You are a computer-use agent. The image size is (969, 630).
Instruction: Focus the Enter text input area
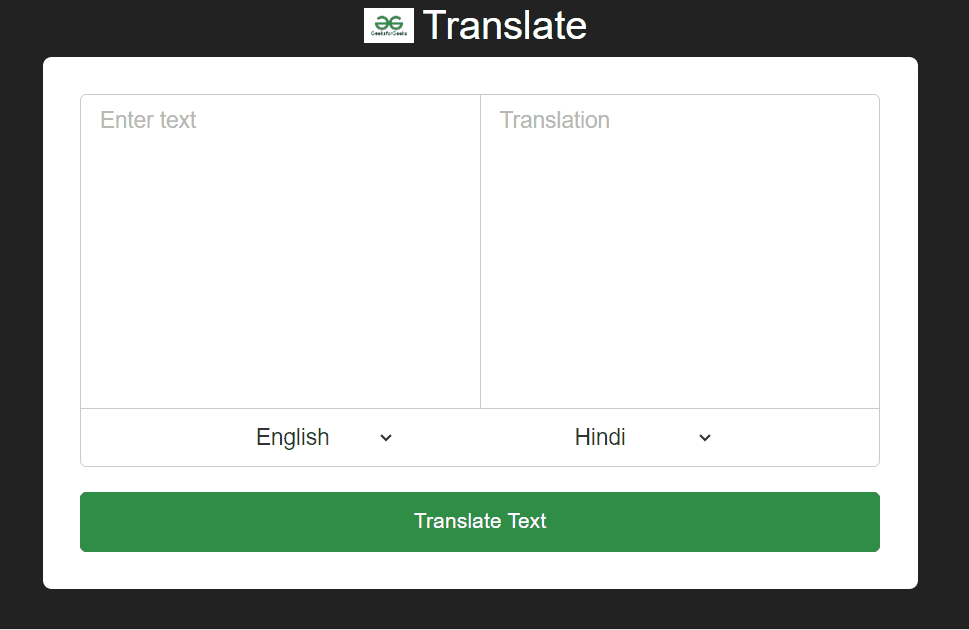[280, 250]
